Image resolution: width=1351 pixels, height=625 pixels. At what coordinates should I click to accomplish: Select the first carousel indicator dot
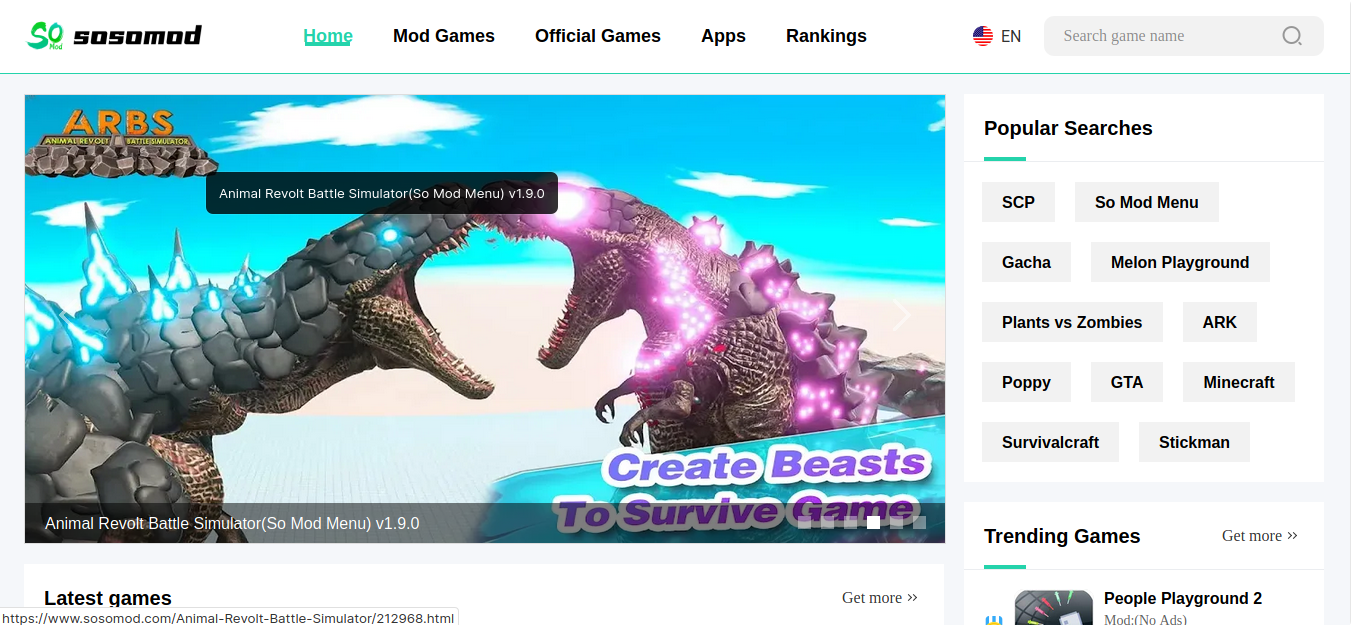(x=805, y=522)
